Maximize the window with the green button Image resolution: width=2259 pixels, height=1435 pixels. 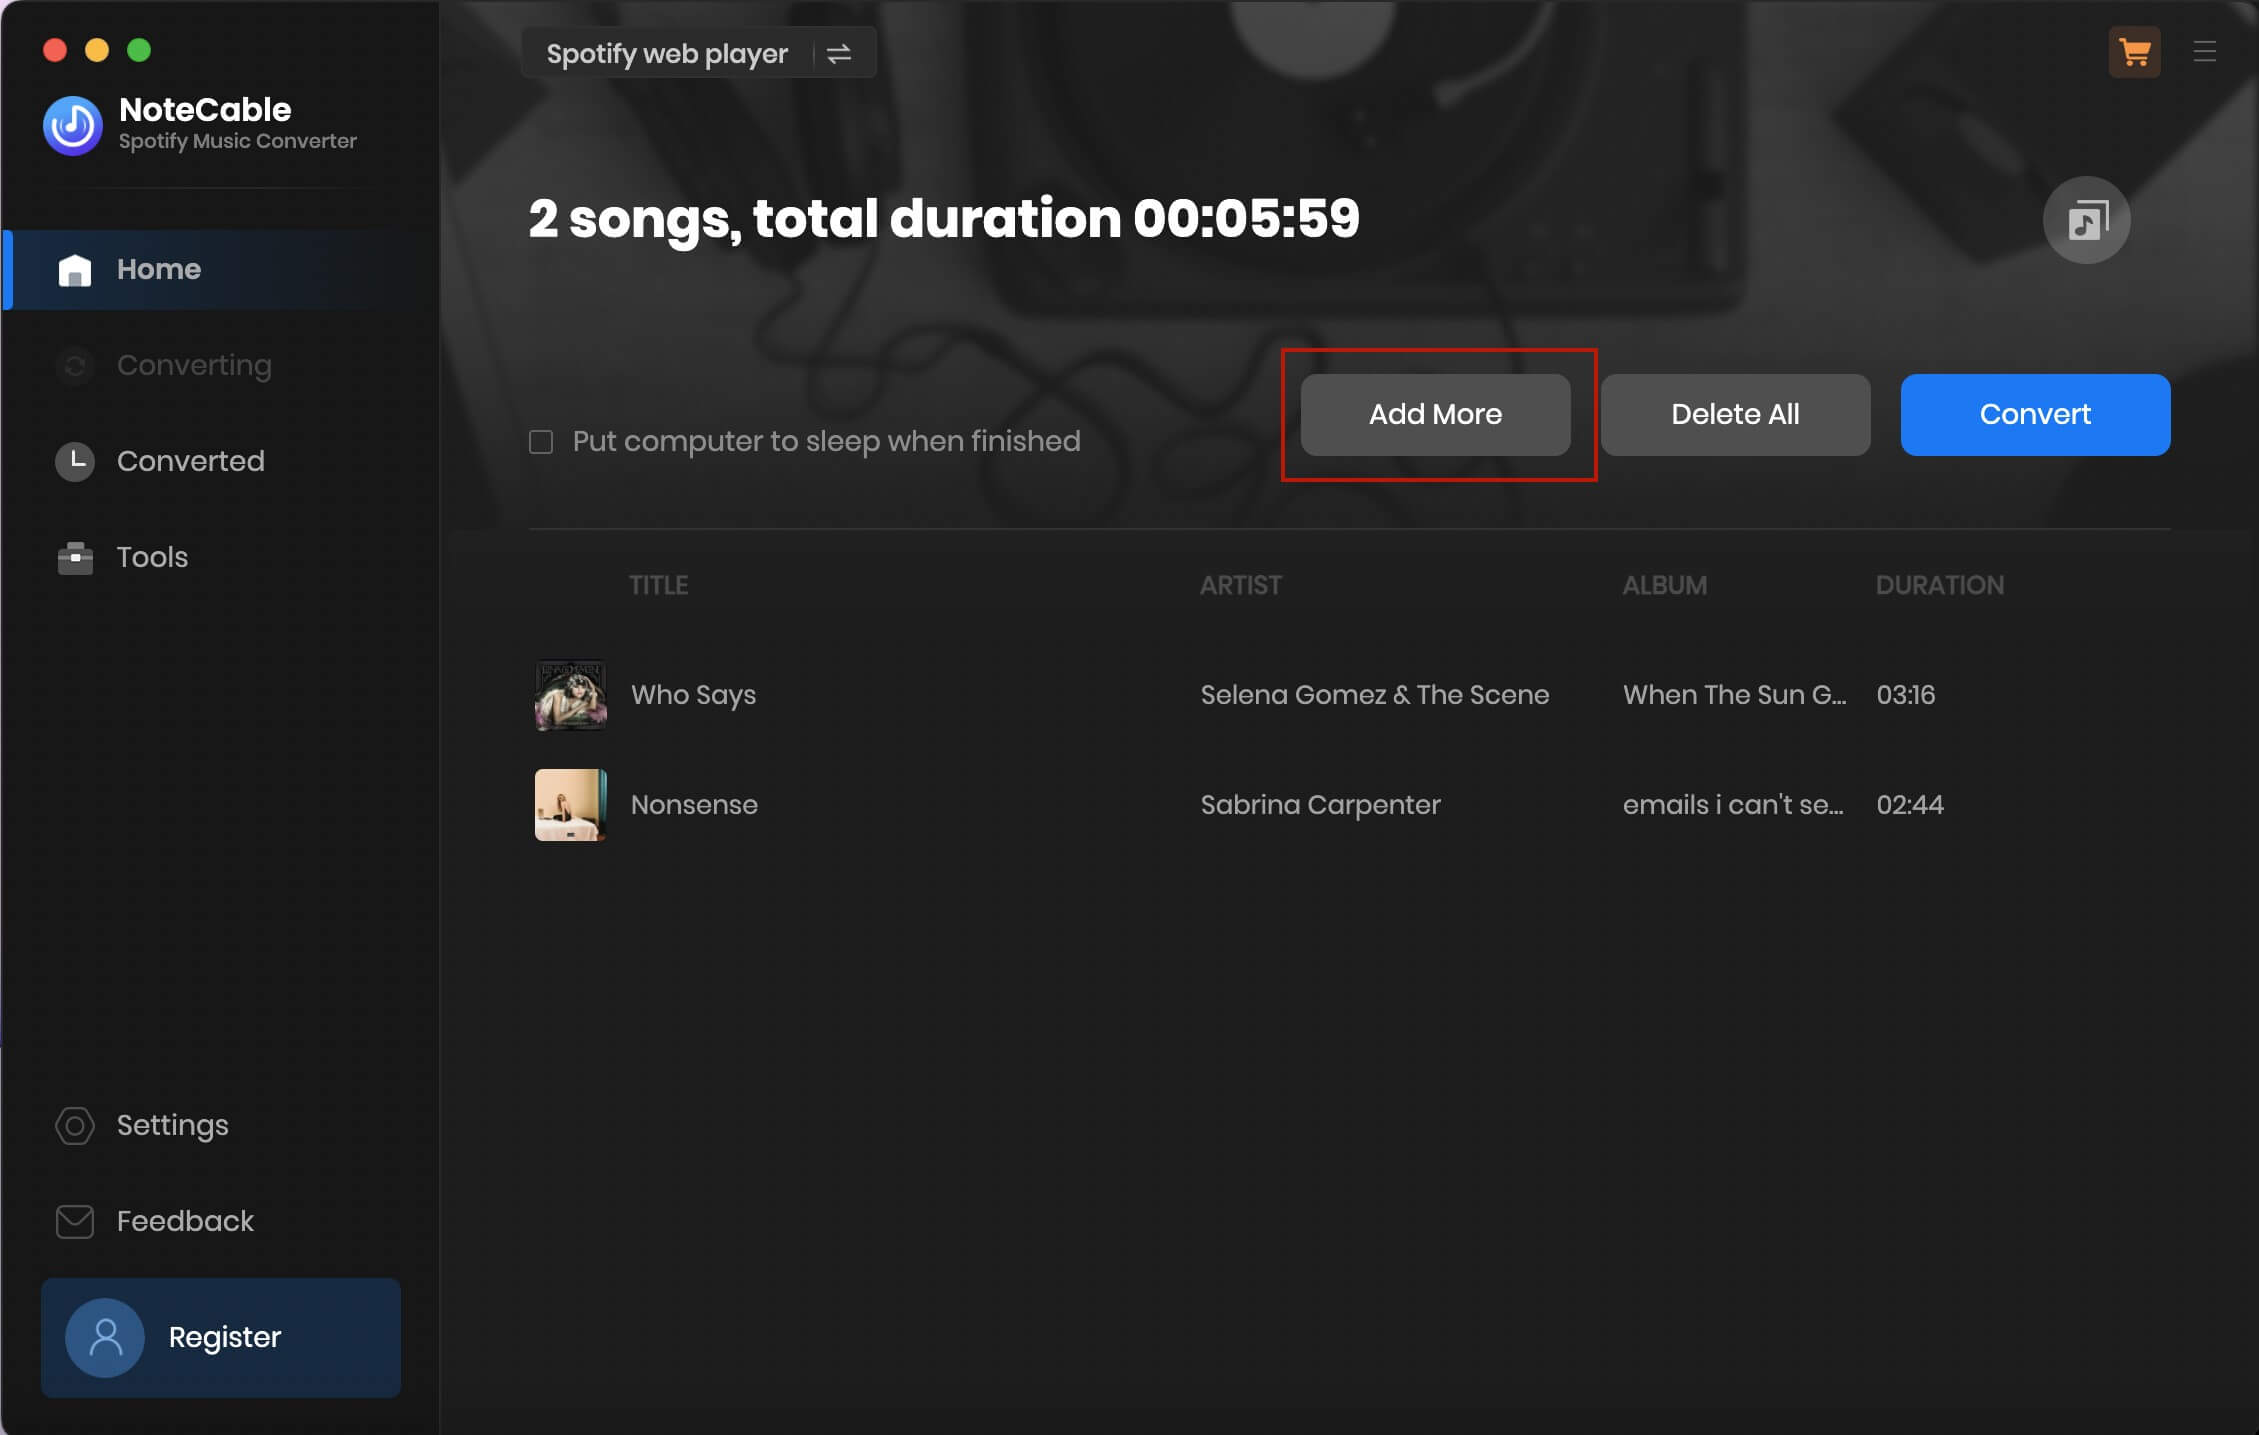pyautogui.click(x=139, y=50)
